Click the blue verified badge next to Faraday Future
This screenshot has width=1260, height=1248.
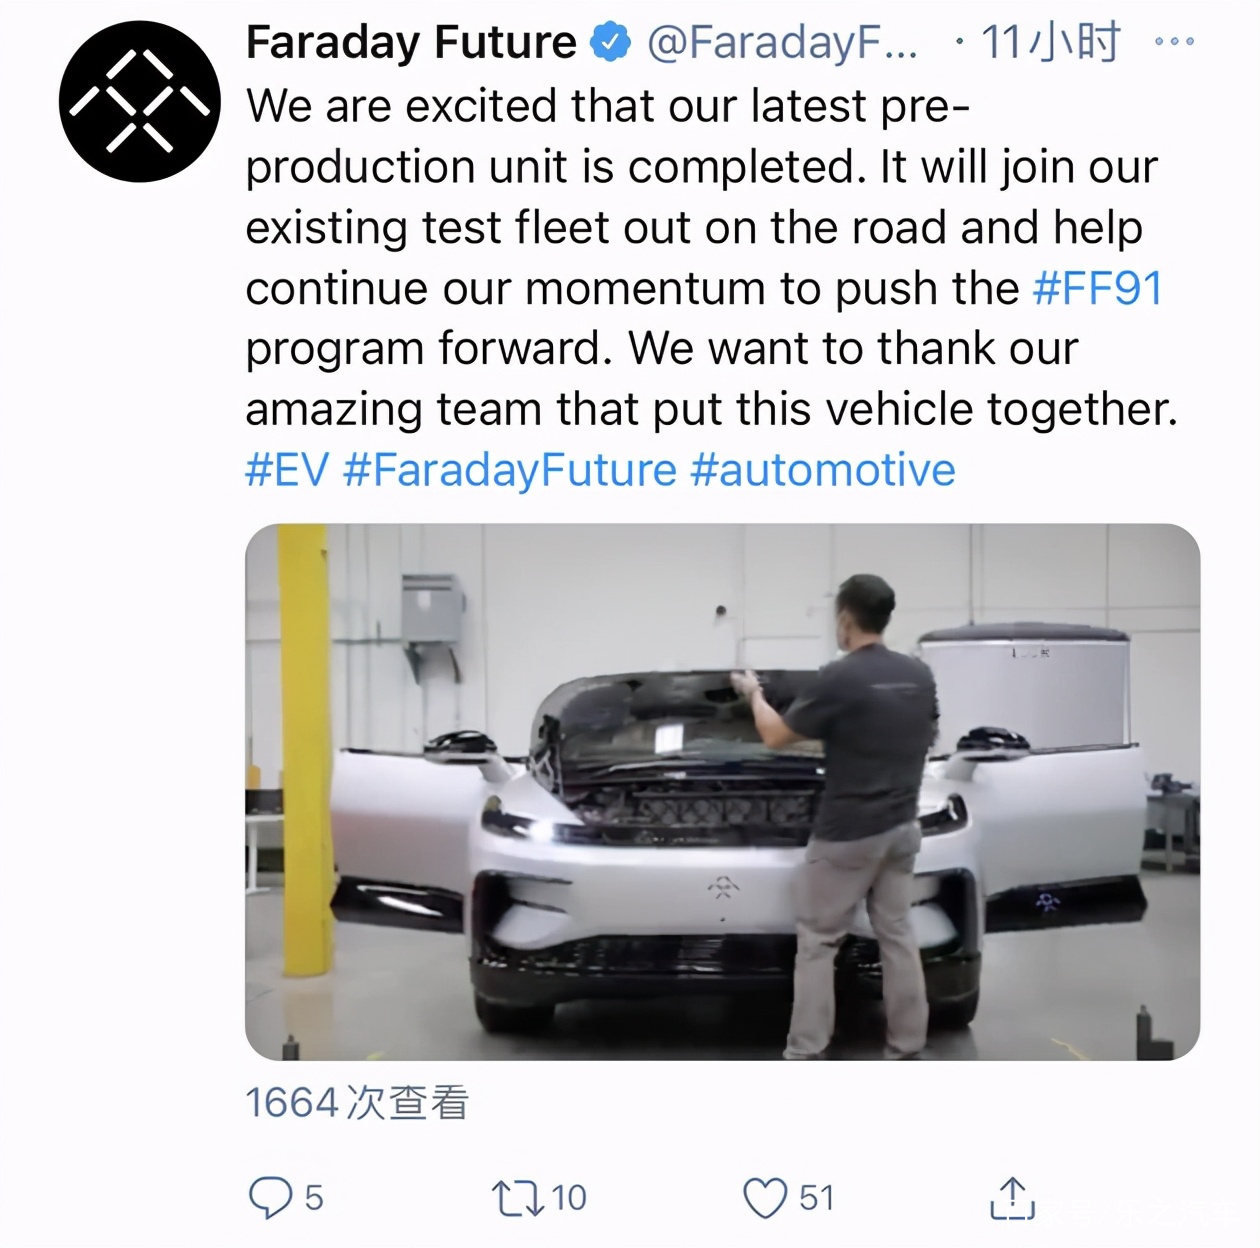tap(608, 42)
